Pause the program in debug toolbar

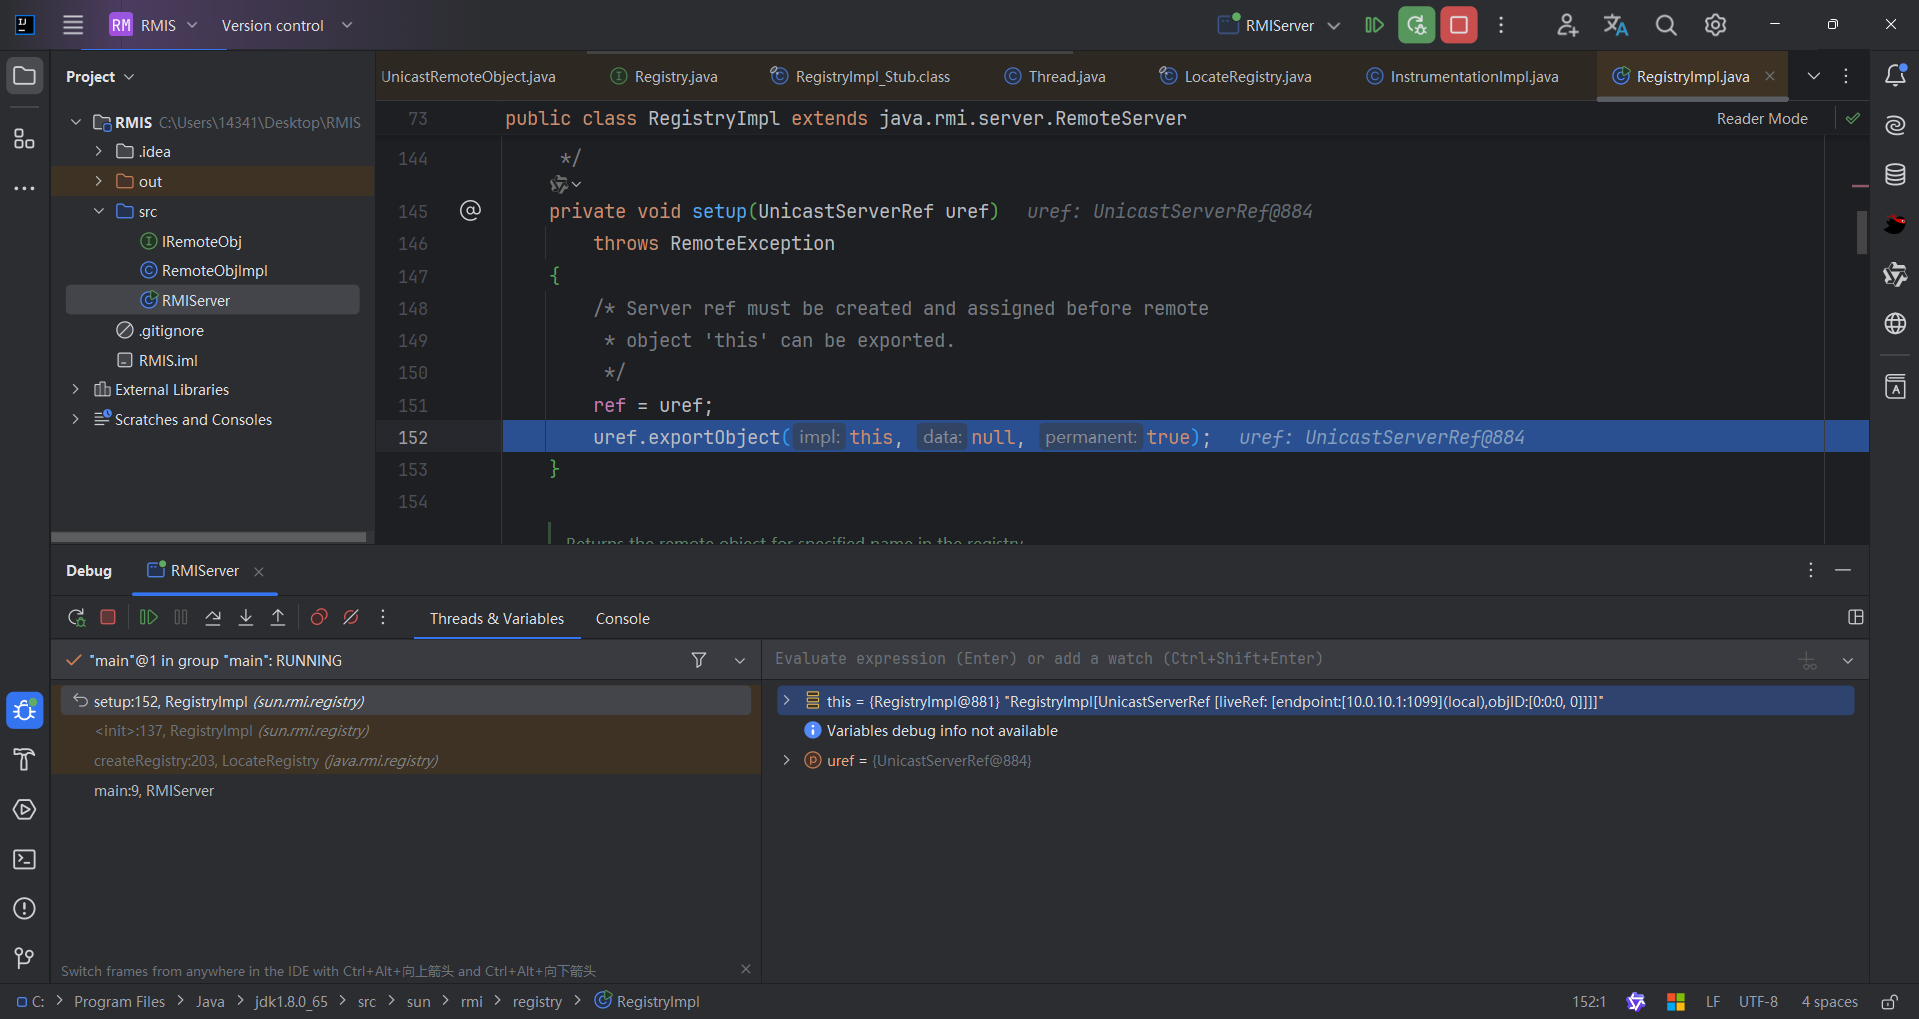click(x=181, y=618)
